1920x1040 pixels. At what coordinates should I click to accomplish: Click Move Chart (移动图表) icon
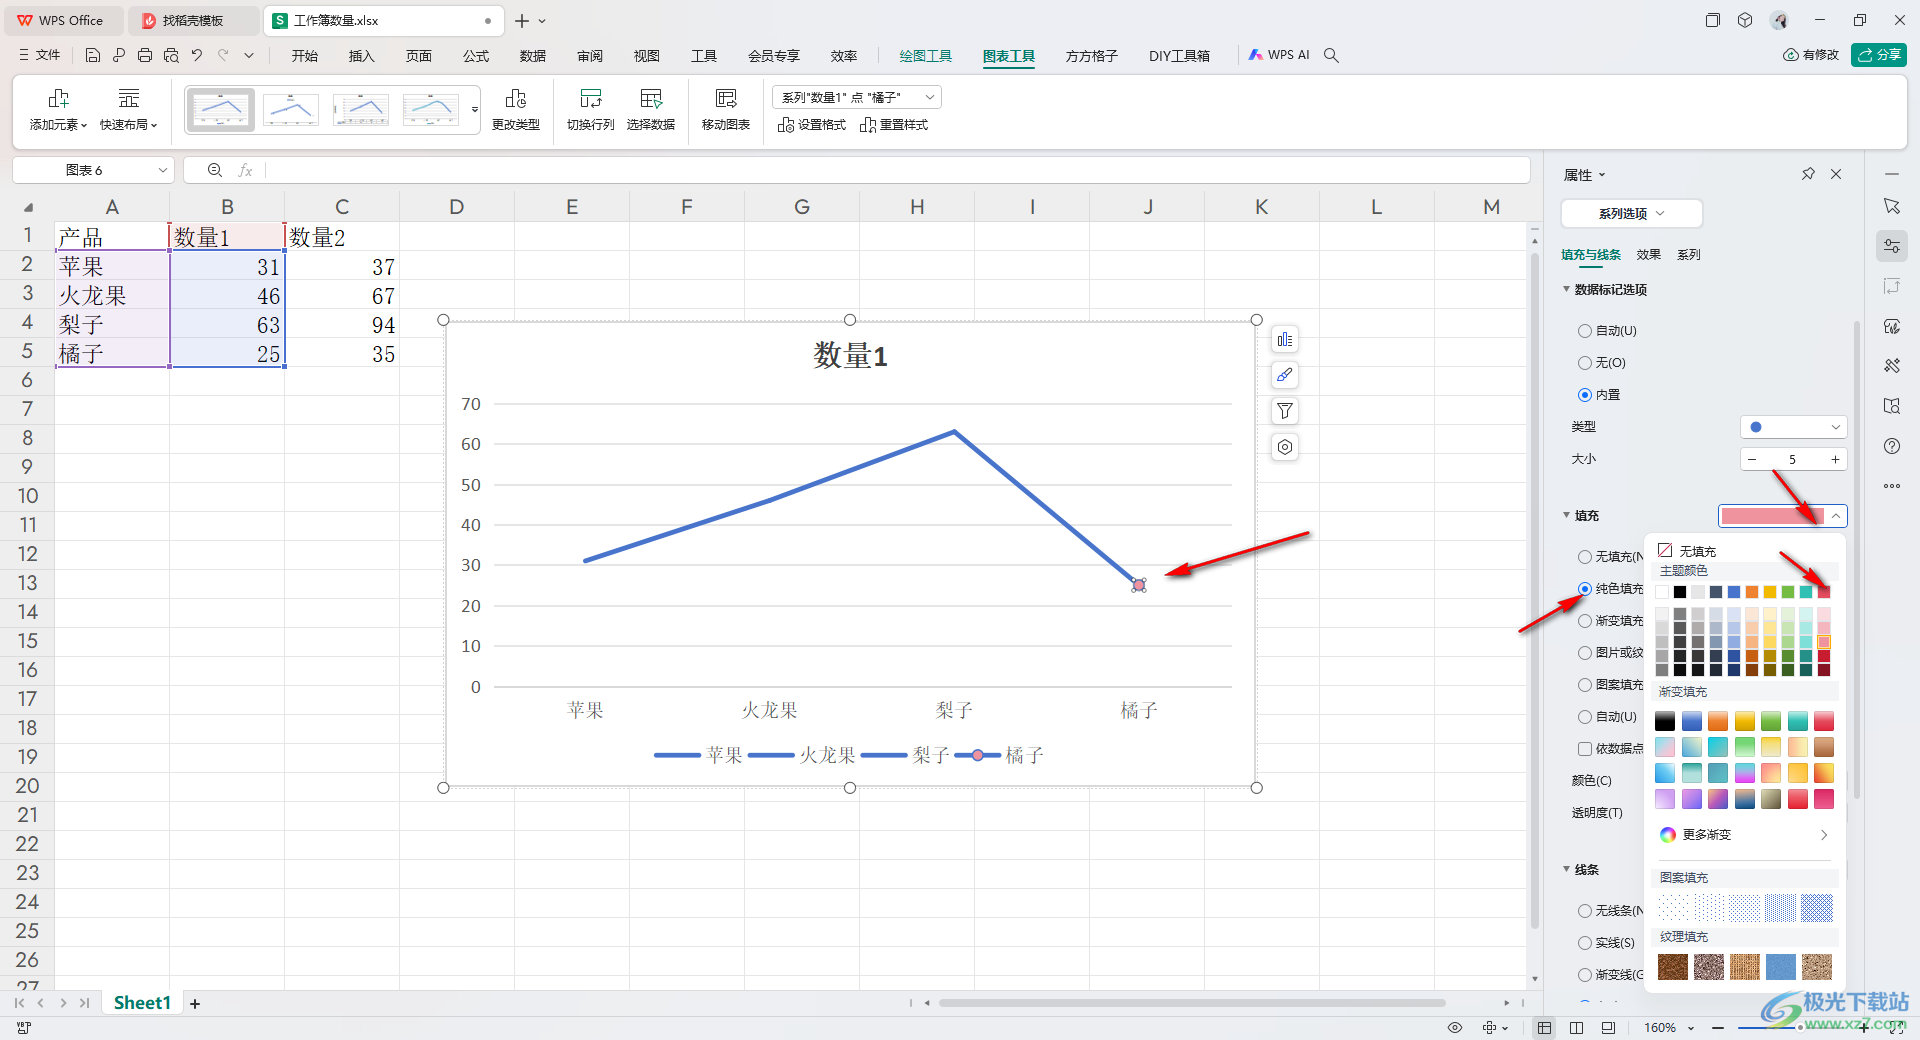726,109
